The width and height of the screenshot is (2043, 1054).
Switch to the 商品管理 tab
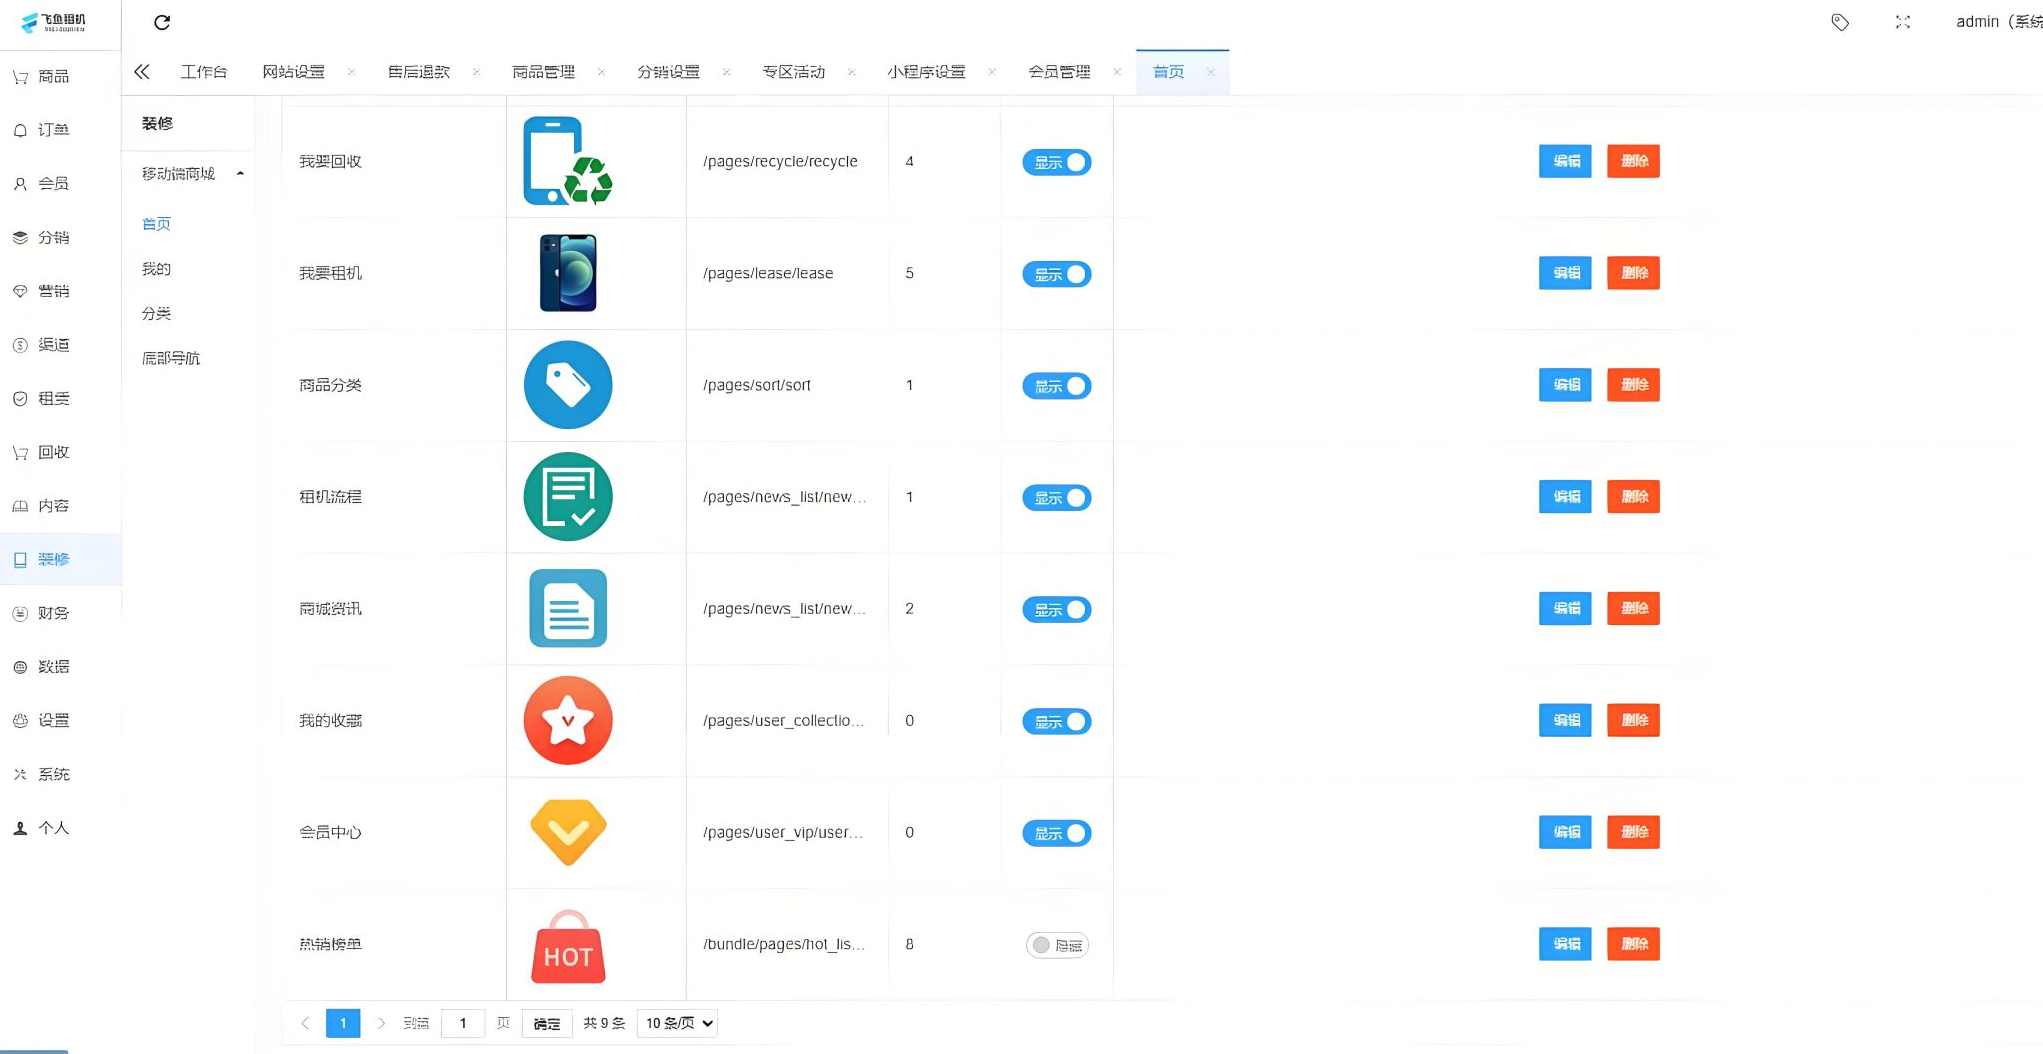click(x=543, y=71)
